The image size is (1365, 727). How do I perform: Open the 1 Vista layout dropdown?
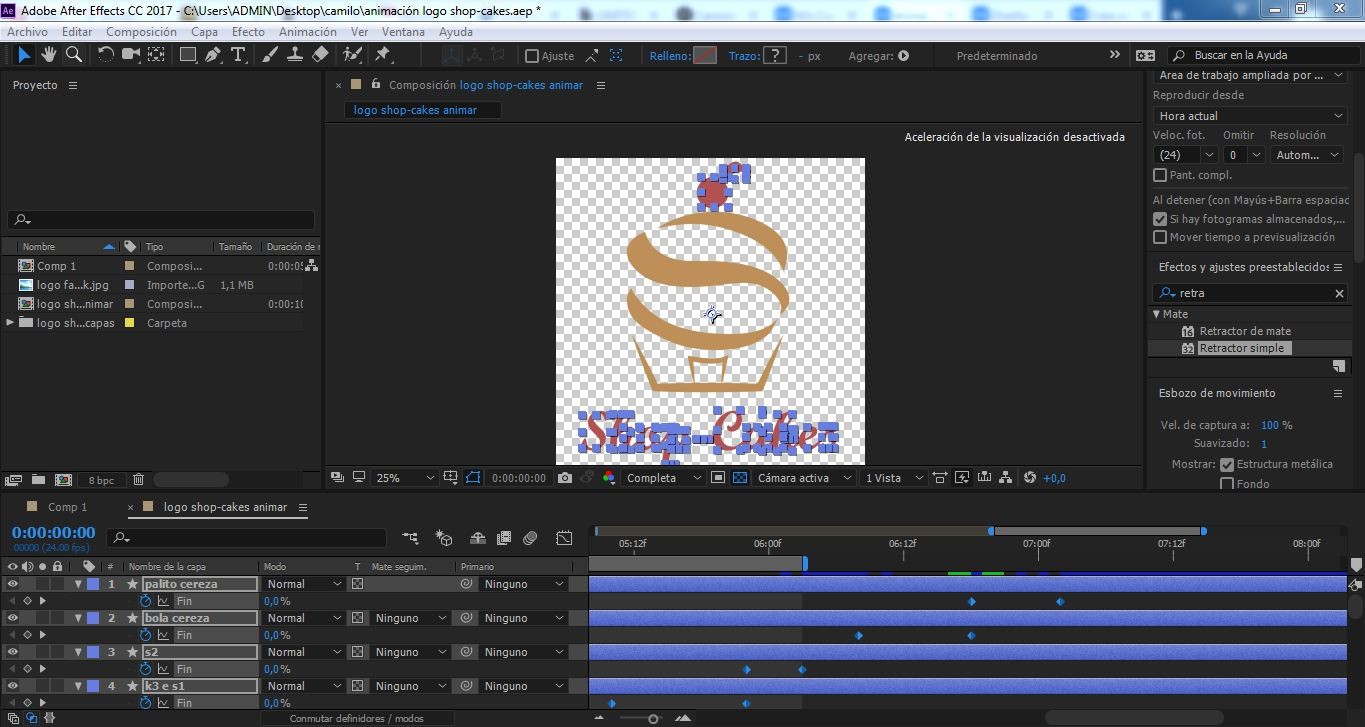[894, 478]
